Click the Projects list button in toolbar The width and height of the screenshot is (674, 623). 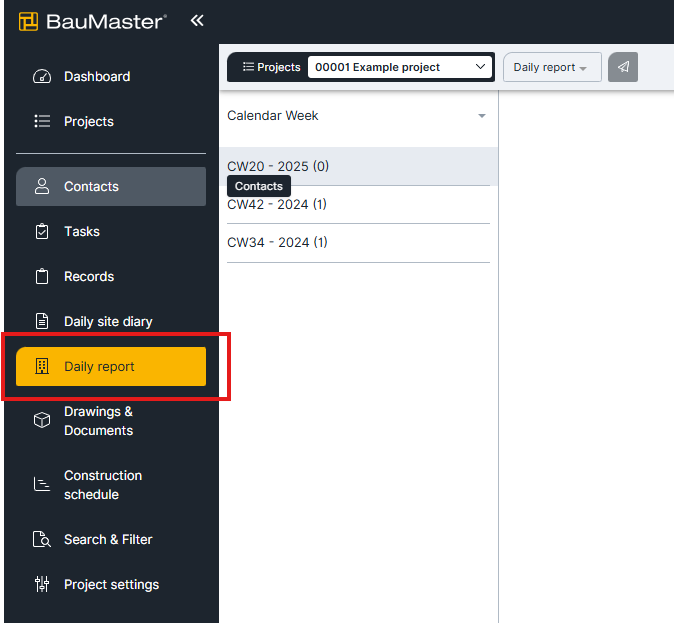coord(271,67)
